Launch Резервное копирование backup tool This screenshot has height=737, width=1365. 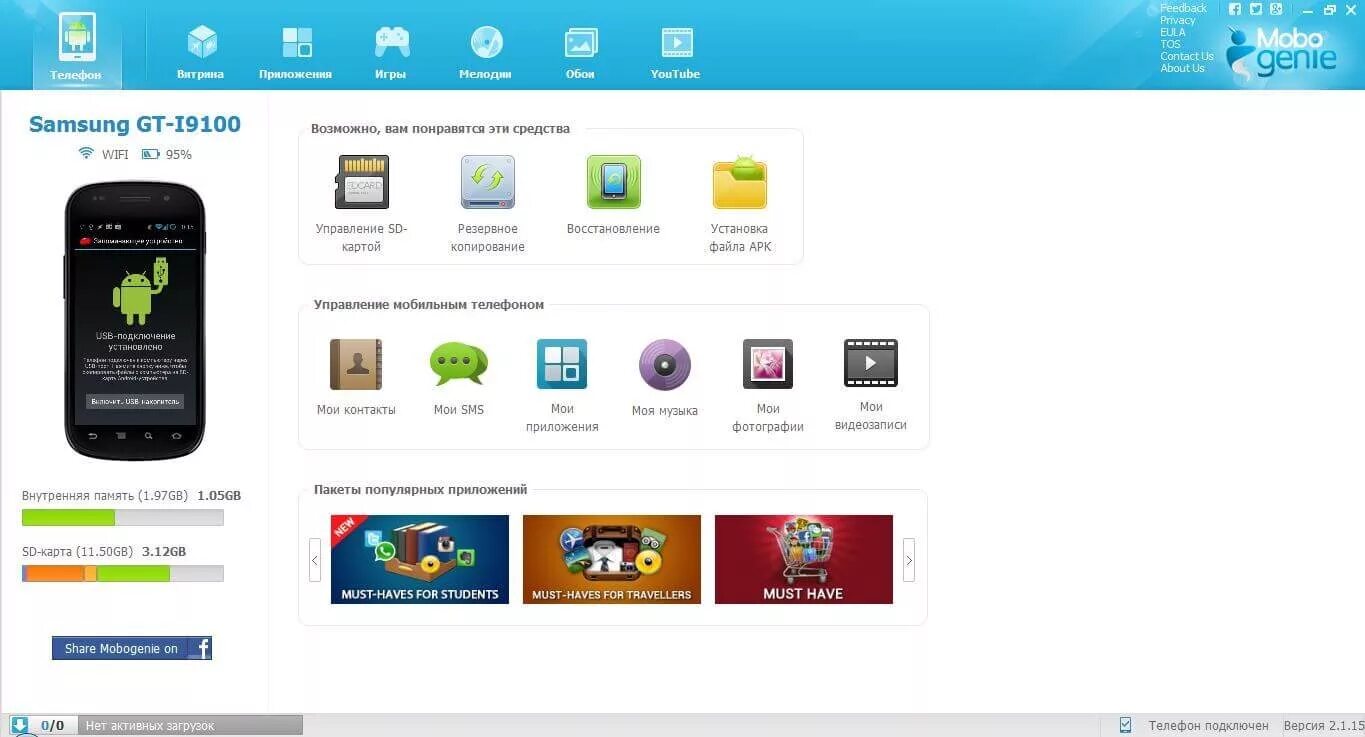[x=487, y=204]
